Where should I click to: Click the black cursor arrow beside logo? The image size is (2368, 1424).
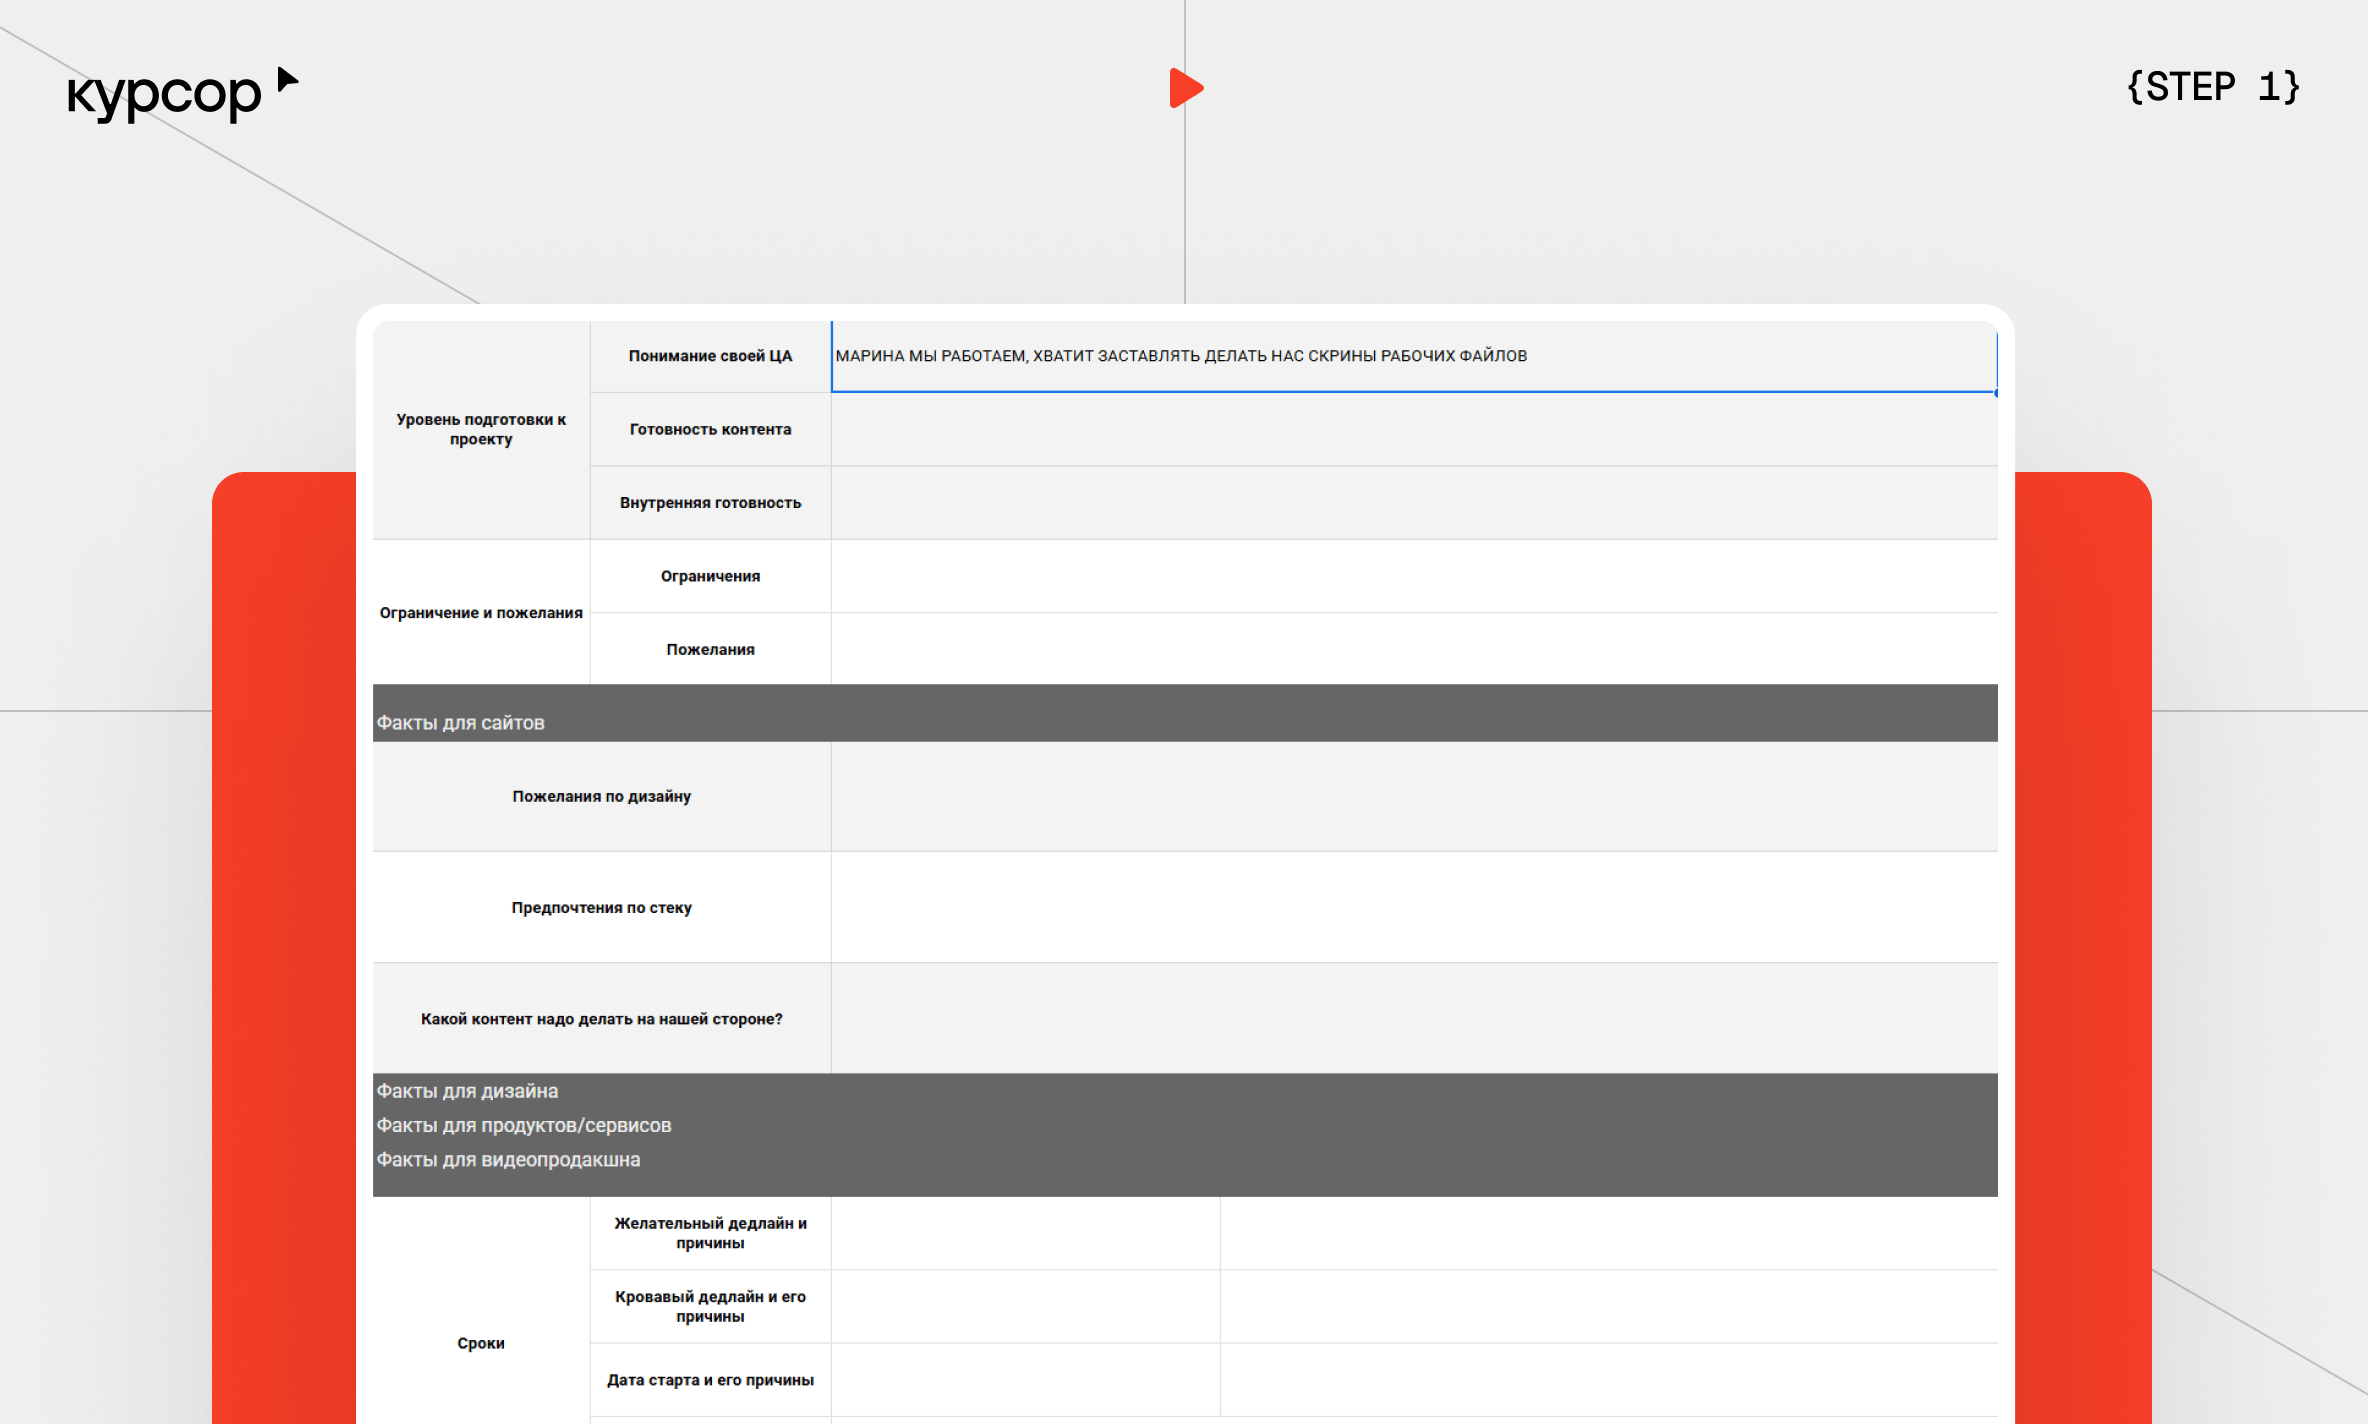click(x=288, y=79)
